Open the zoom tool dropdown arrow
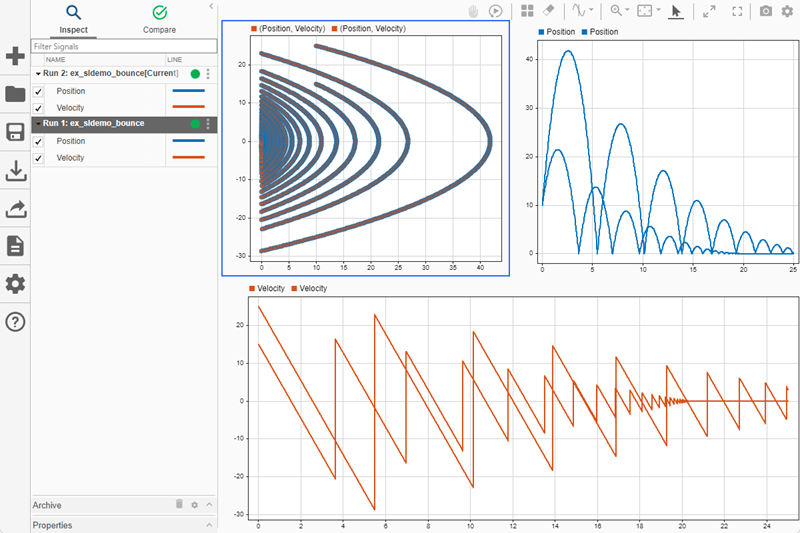The width and height of the screenshot is (800, 533). coord(627,11)
